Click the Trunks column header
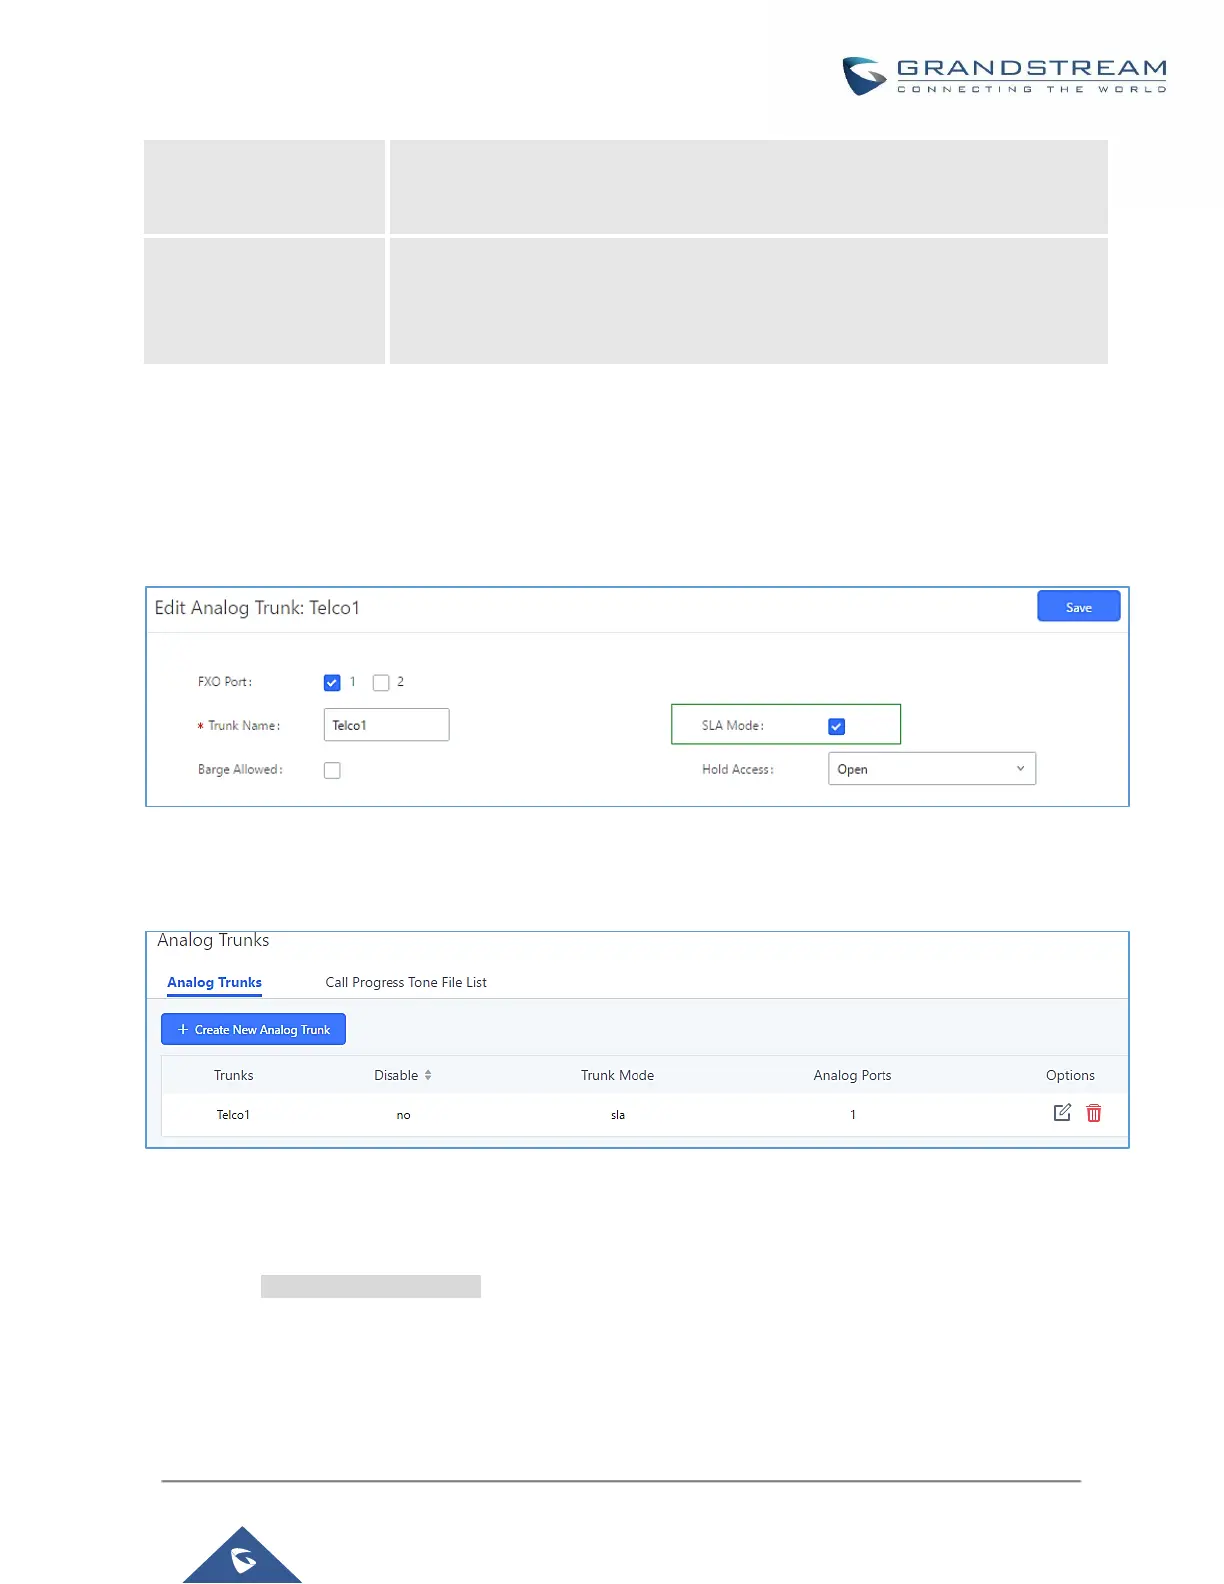Image resolution: width=1224 pixels, height=1584 pixels. coord(233,1075)
